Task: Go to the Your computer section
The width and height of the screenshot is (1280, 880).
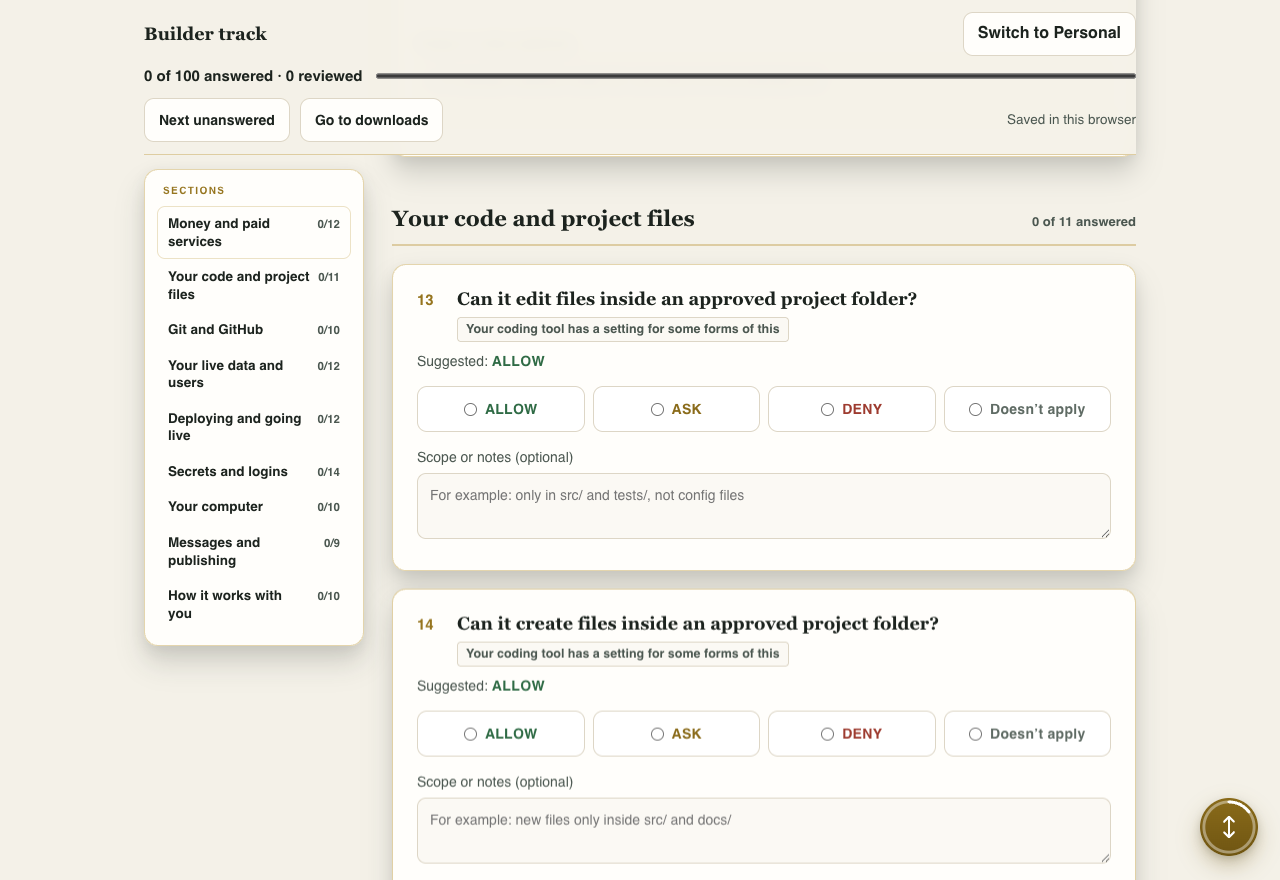Action: (254, 507)
